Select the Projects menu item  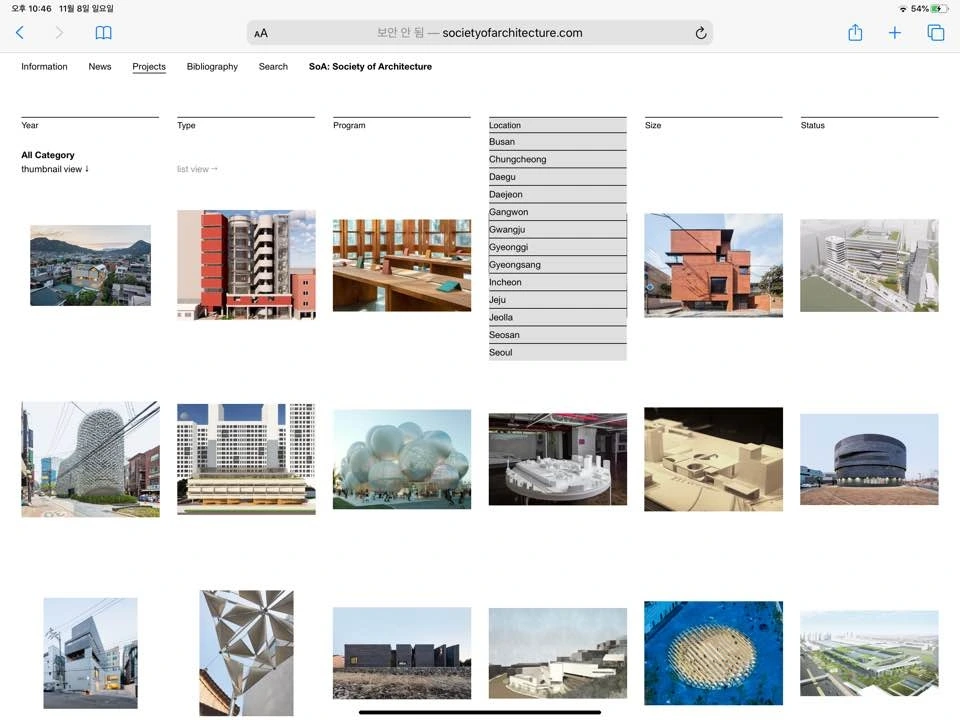pos(149,67)
